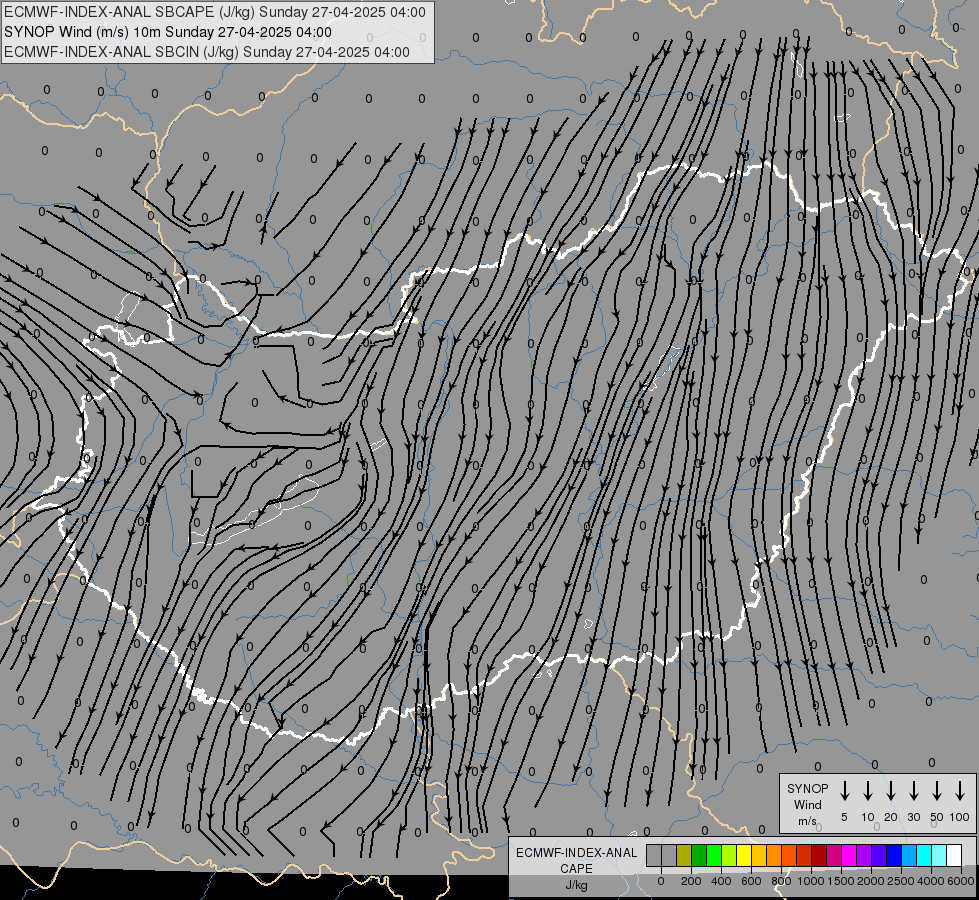The width and height of the screenshot is (979, 900).
Task: Click the 200 tick label on CAPE scale
Action: click(x=691, y=881)
